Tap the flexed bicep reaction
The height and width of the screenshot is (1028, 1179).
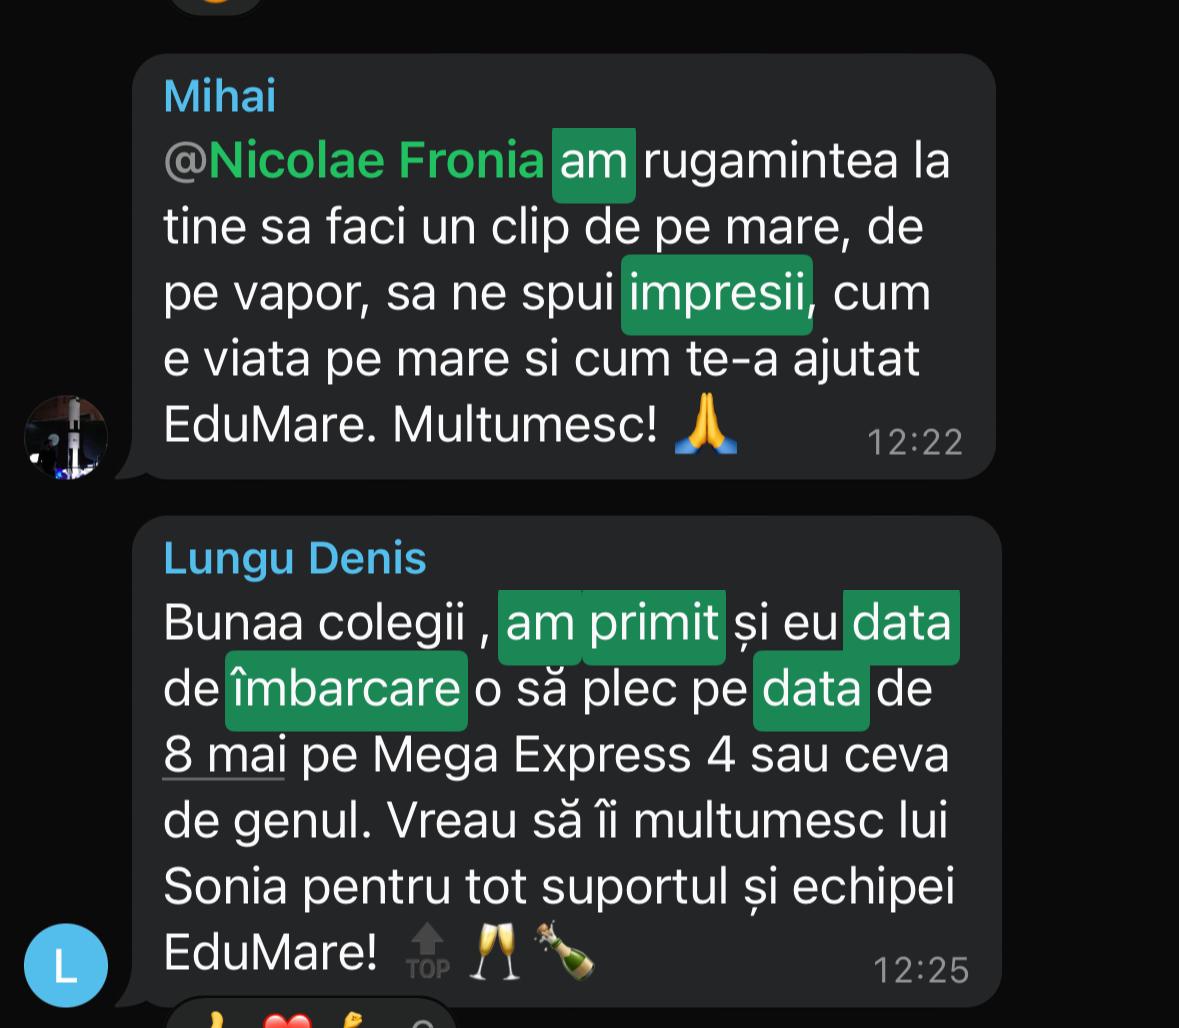click(352, 1020)
